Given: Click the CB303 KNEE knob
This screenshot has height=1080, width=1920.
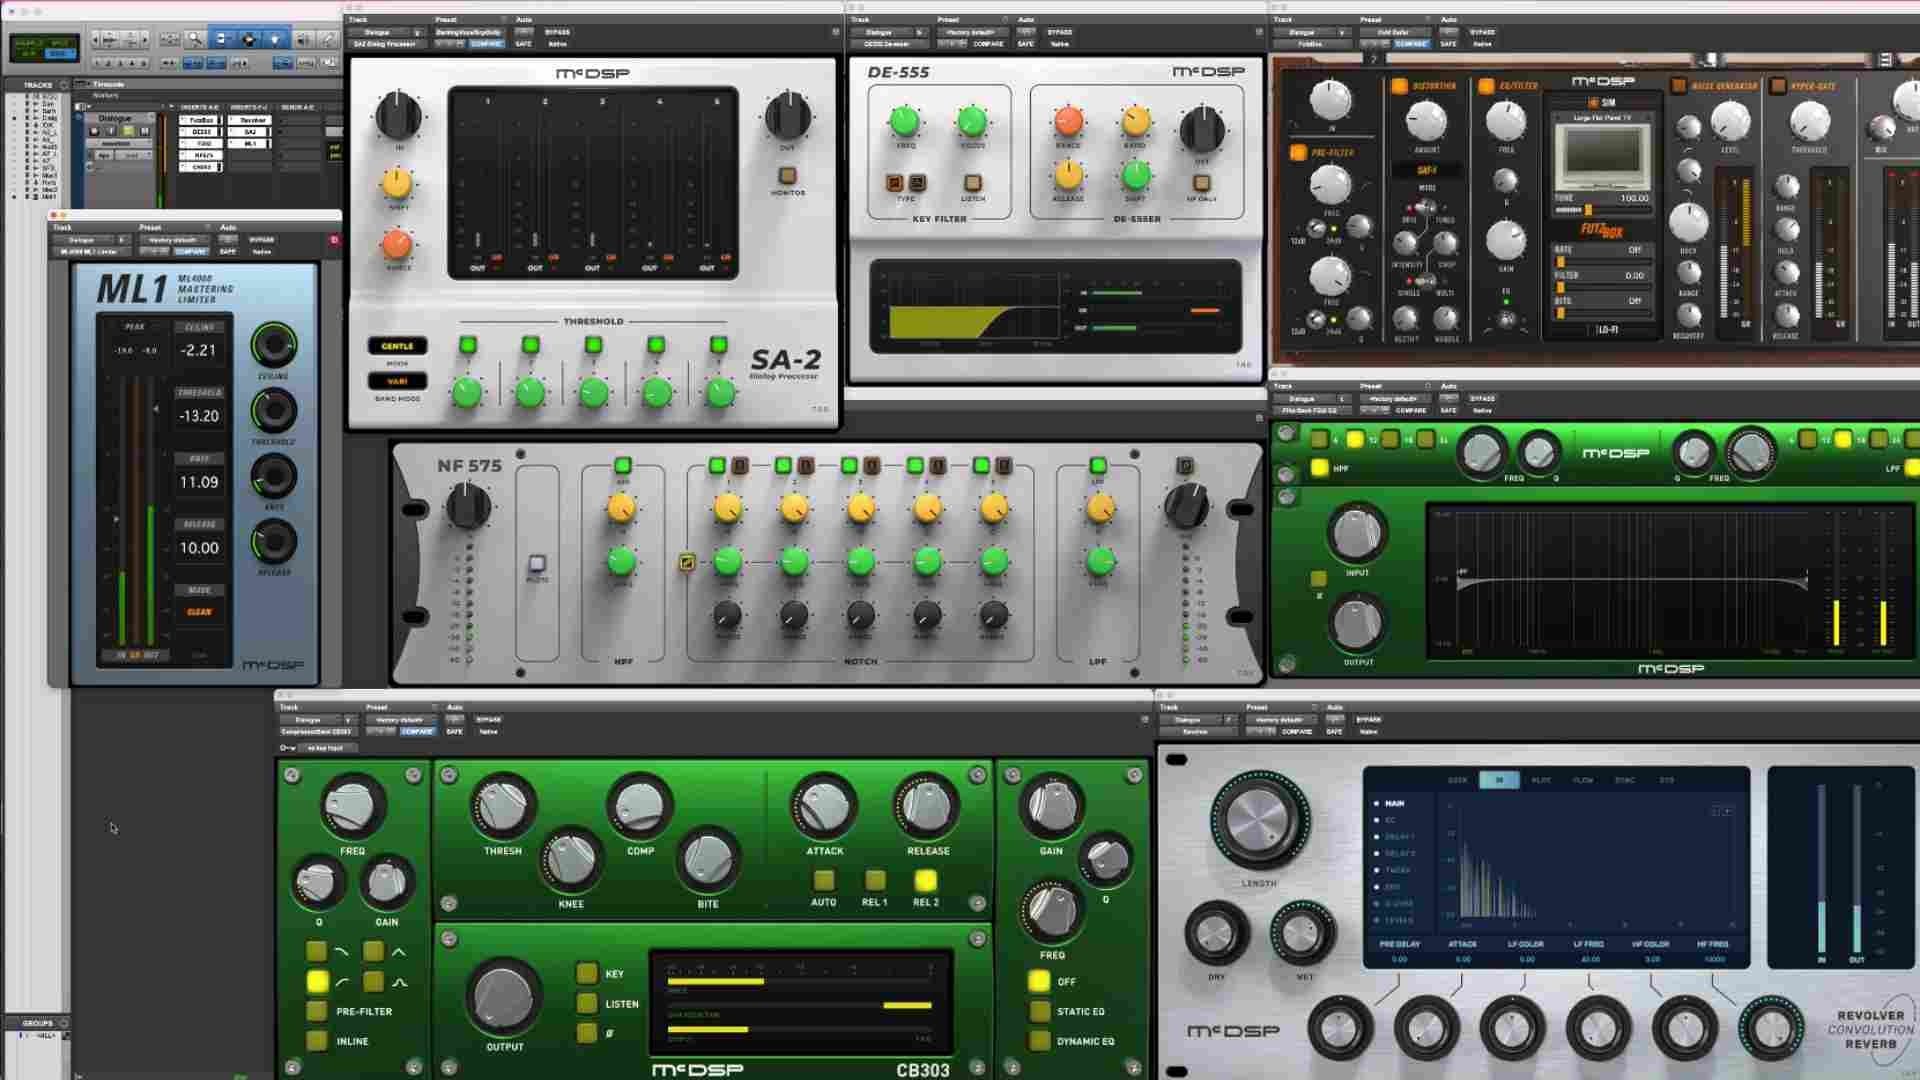Looking at the screenshot, I should [x=571, y=860].
